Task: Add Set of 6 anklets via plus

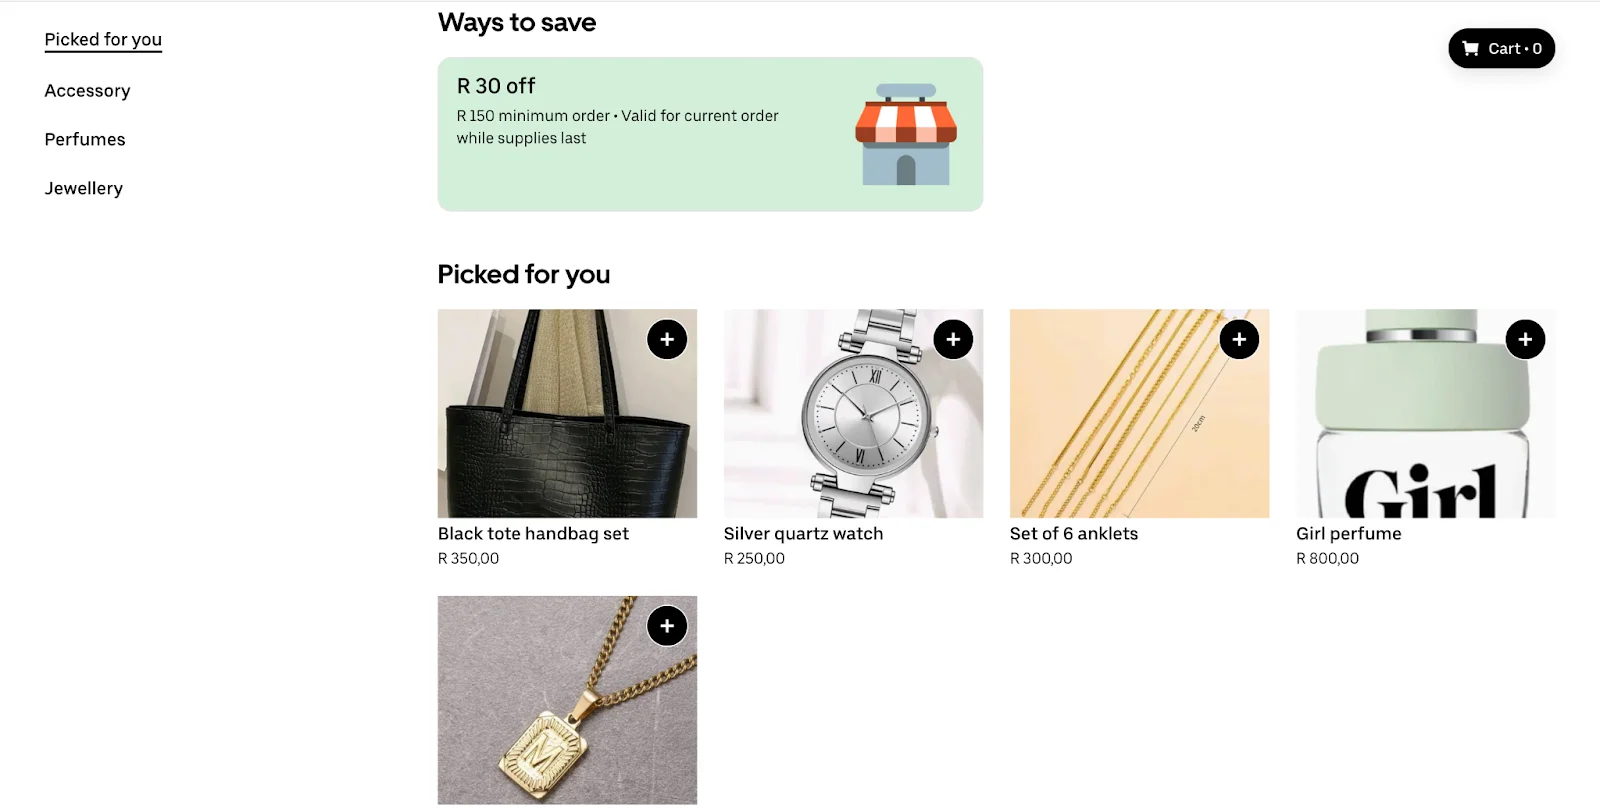Action: (1239, 339)
